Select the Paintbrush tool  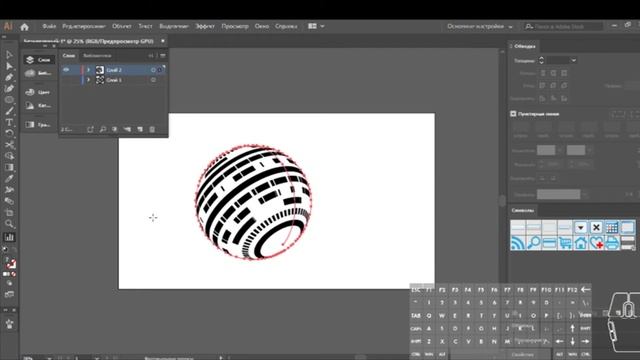[9, 111]
